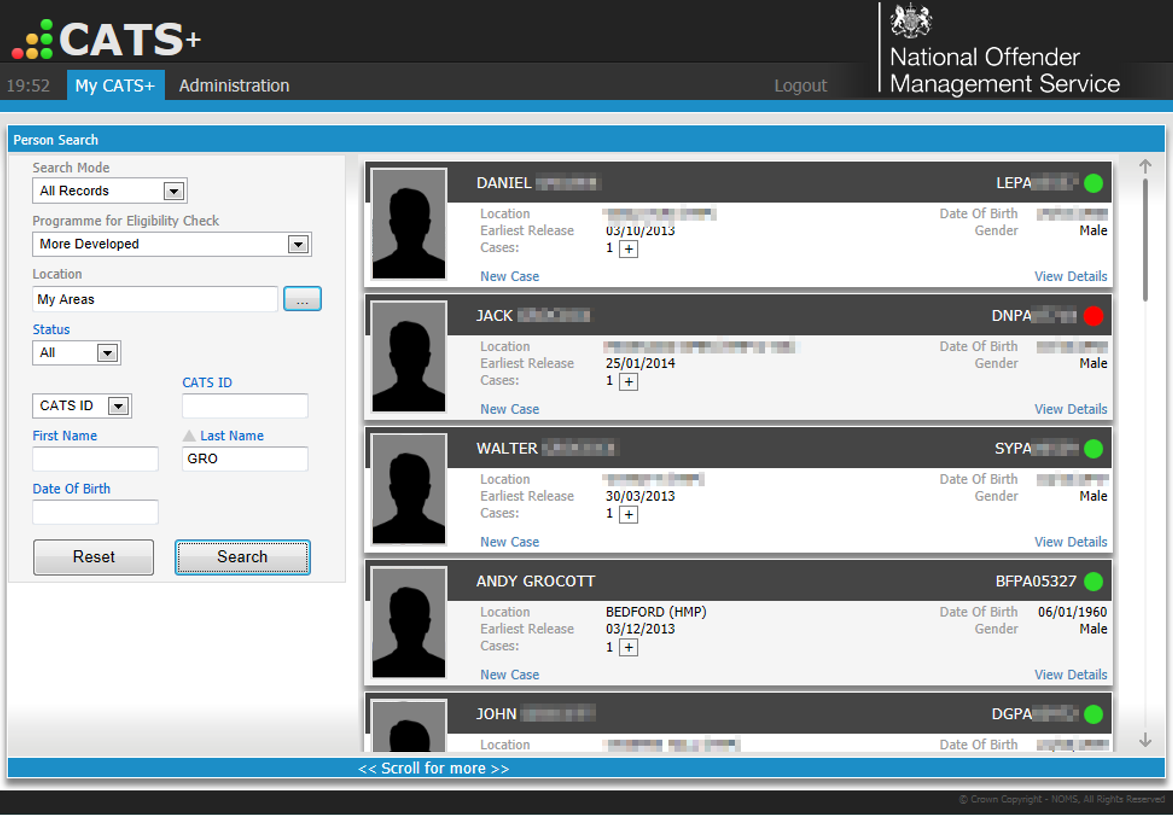
Task: Click the Person Search panel title
Action: [x=55, y=140]
